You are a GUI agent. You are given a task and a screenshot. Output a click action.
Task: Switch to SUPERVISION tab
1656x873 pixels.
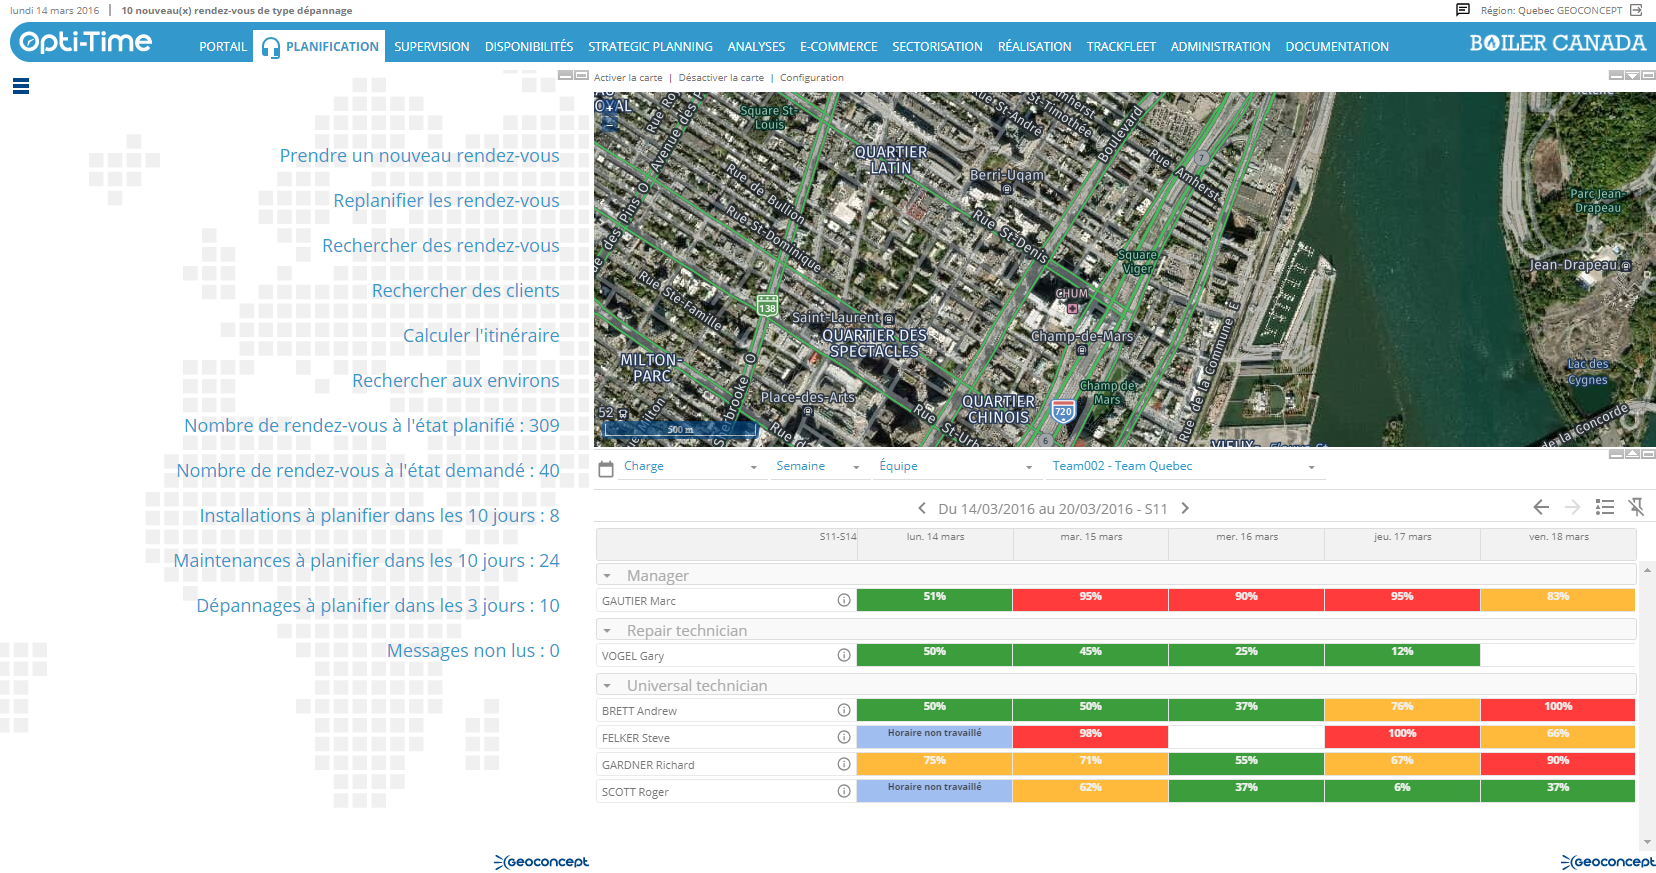point(431,47)
